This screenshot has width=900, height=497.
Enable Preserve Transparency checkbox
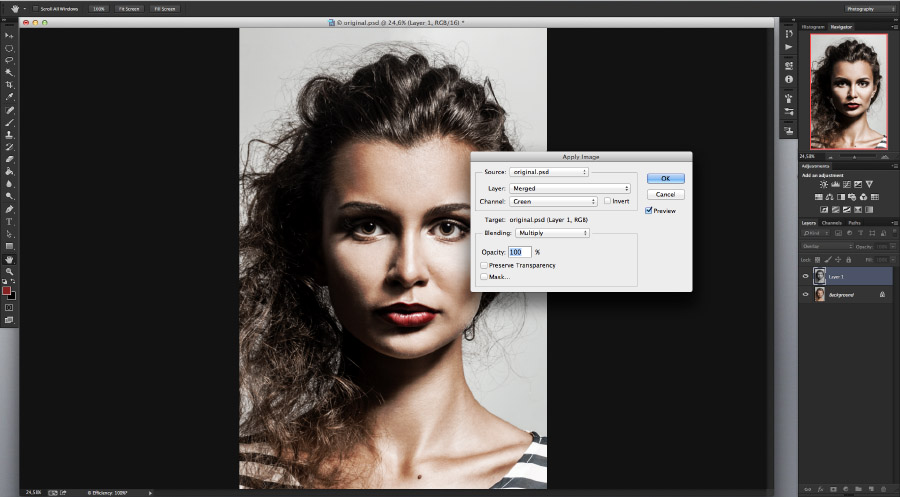tap(484, 266)
